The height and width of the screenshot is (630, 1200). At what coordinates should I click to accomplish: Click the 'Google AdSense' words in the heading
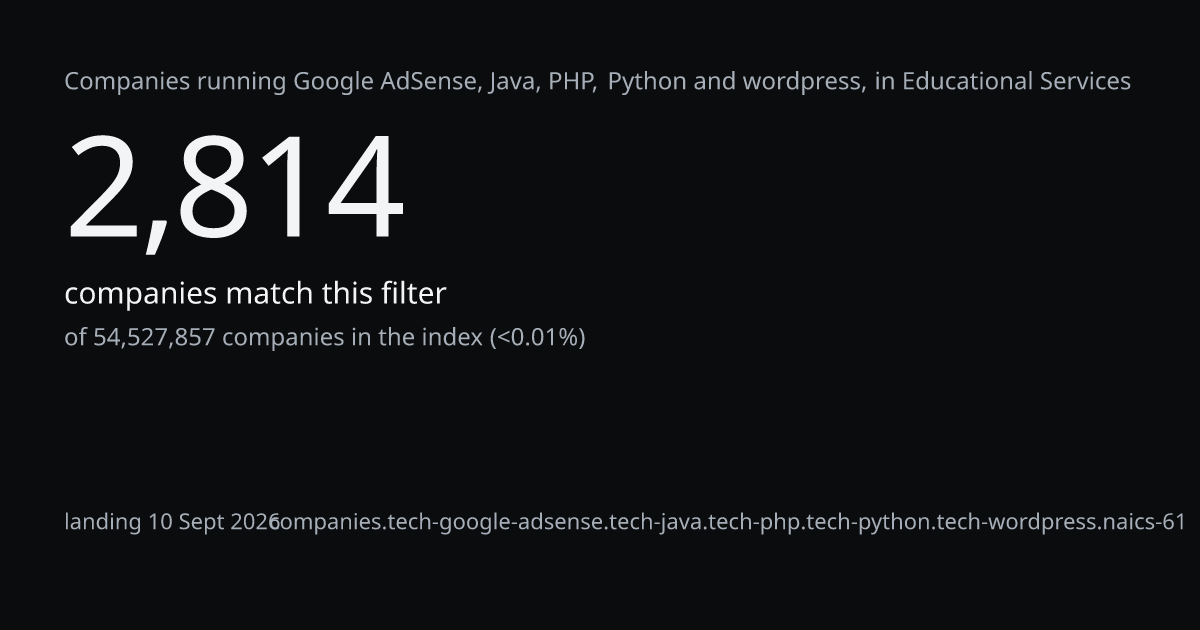coord(386,82)
